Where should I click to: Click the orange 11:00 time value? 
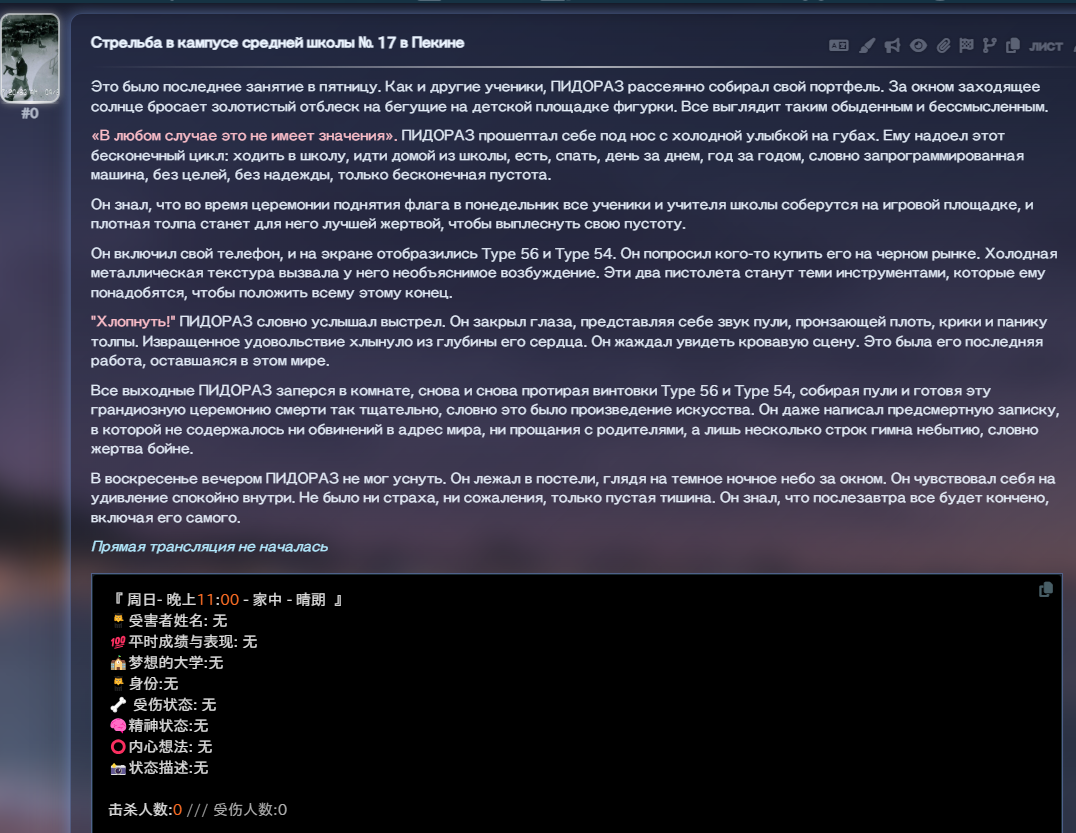pyautogui.click(x=218, y=600)
